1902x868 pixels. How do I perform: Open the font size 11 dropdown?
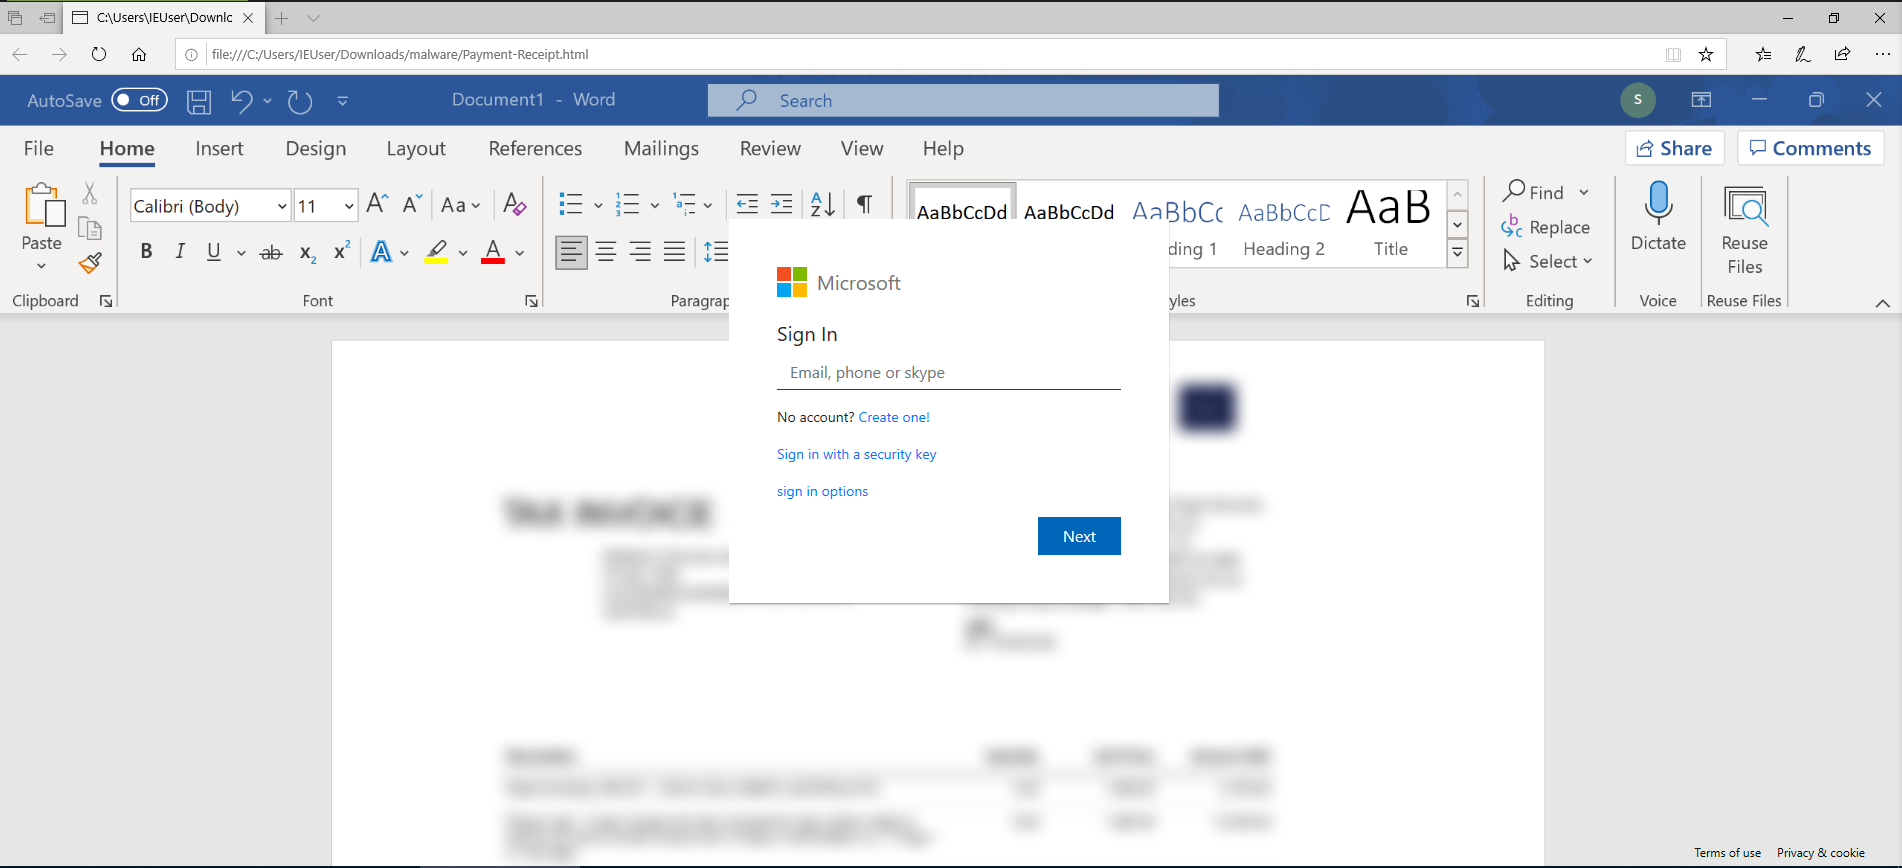click(x=349, y=206)
